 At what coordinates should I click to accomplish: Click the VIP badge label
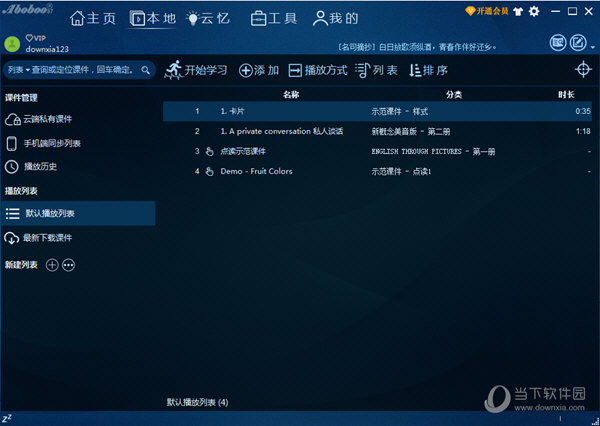click(x=36, y=38)
